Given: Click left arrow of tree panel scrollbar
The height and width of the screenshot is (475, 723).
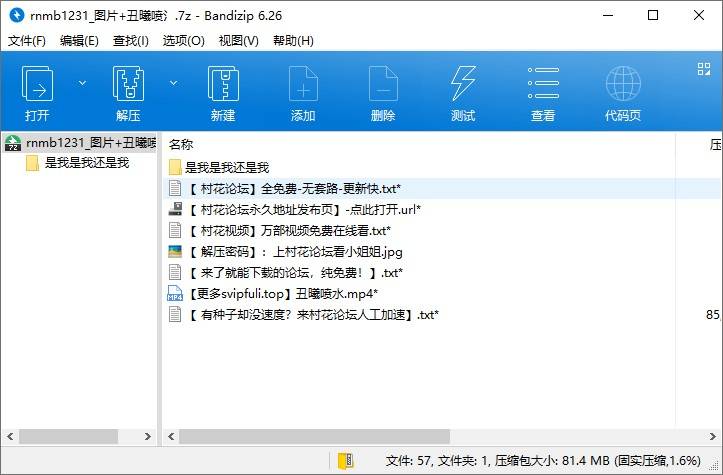Looking at the screenshot, I should click(10, 436).
